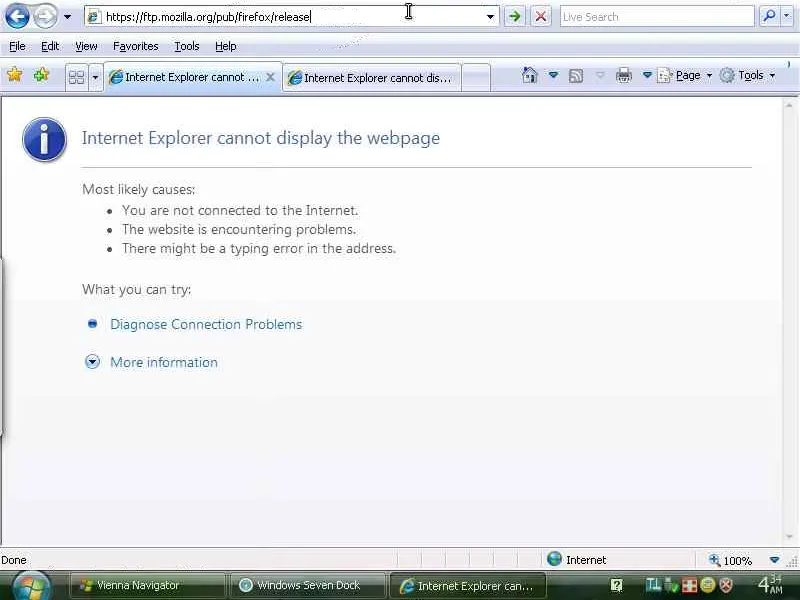Expand the Print options dropdown arrow
The height and width of the screenshot is (600, 800).
(x=647, y=76)
